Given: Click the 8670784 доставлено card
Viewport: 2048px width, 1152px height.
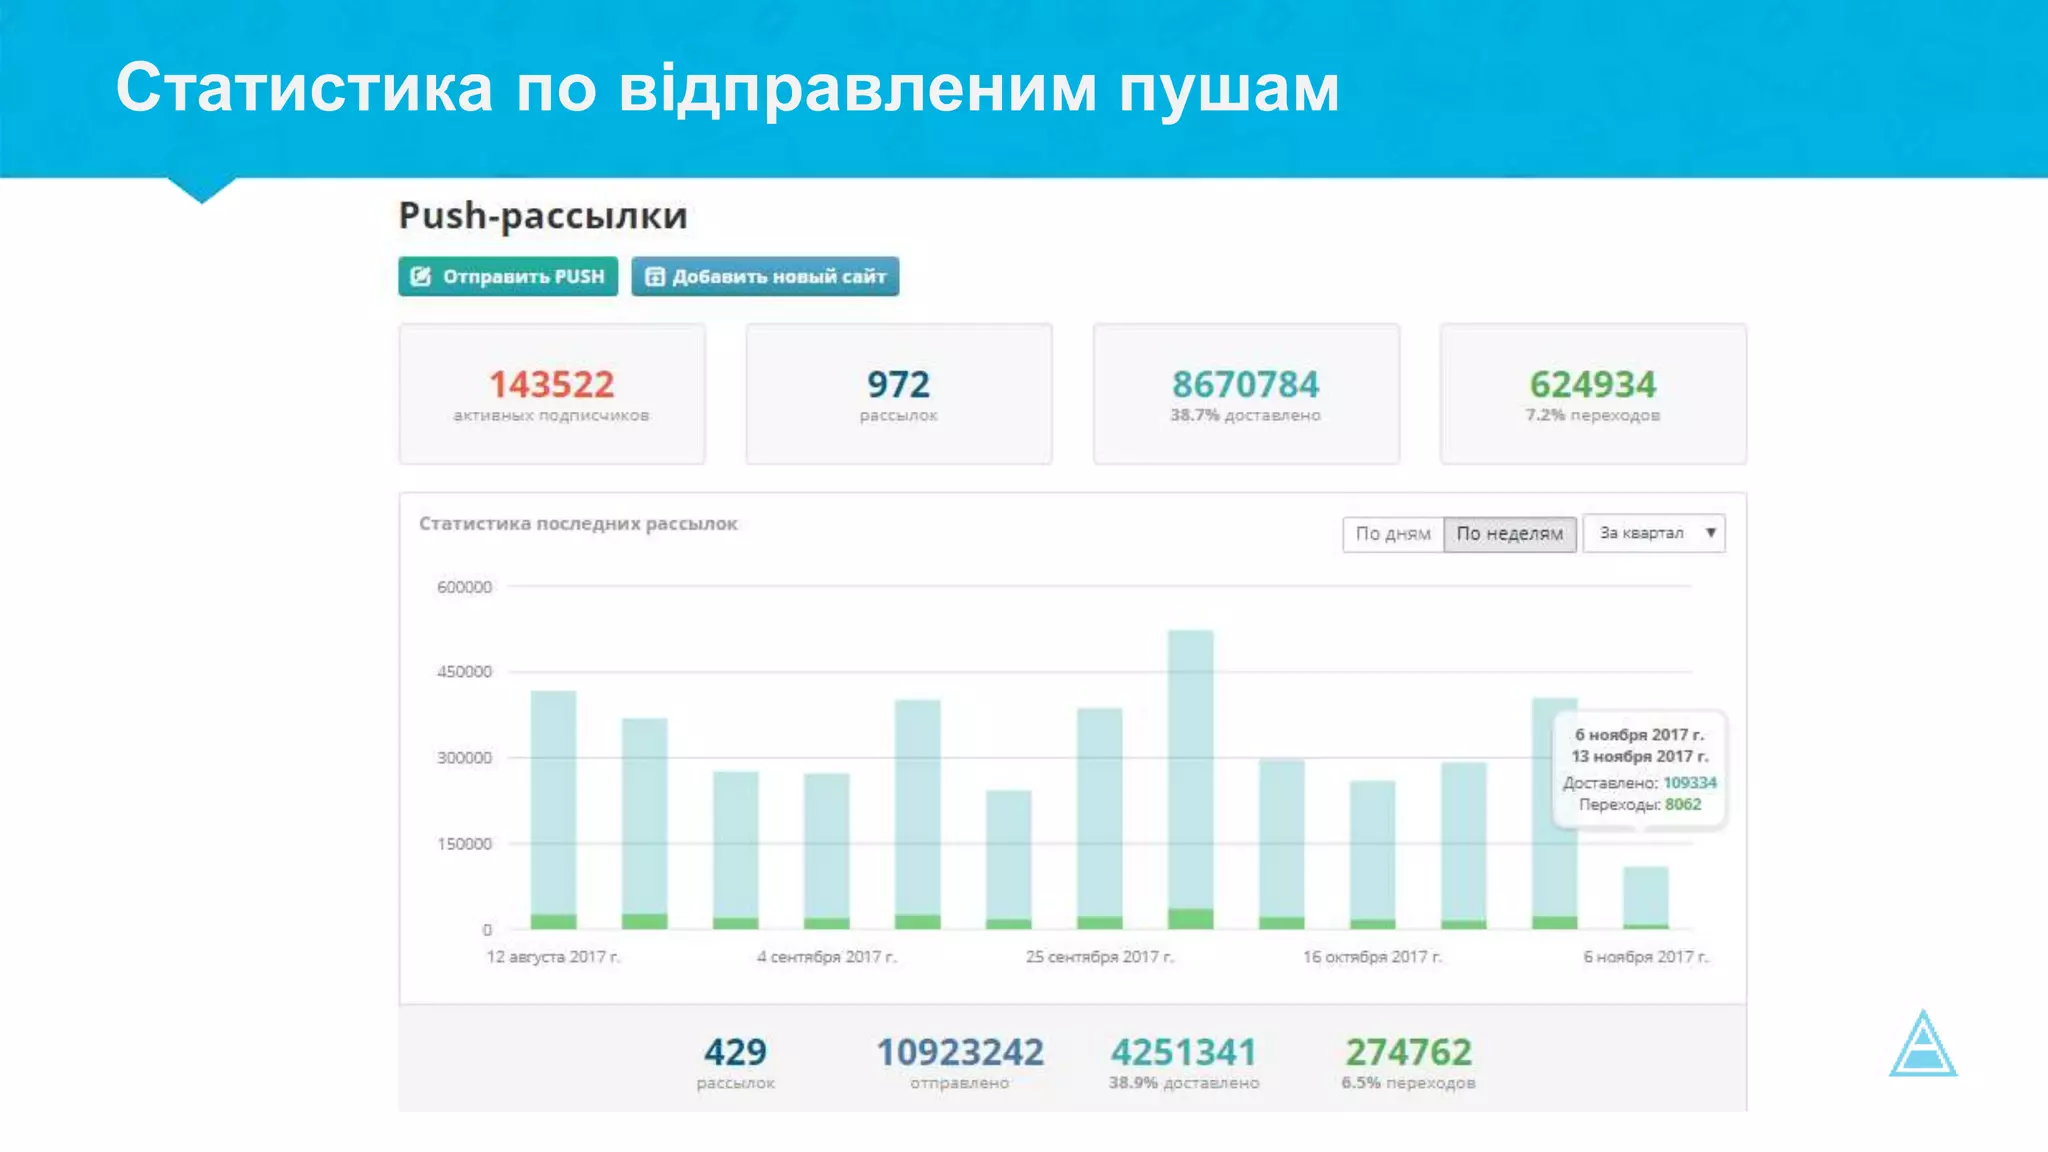Looking at the screenshot, I should [1246, 394].
